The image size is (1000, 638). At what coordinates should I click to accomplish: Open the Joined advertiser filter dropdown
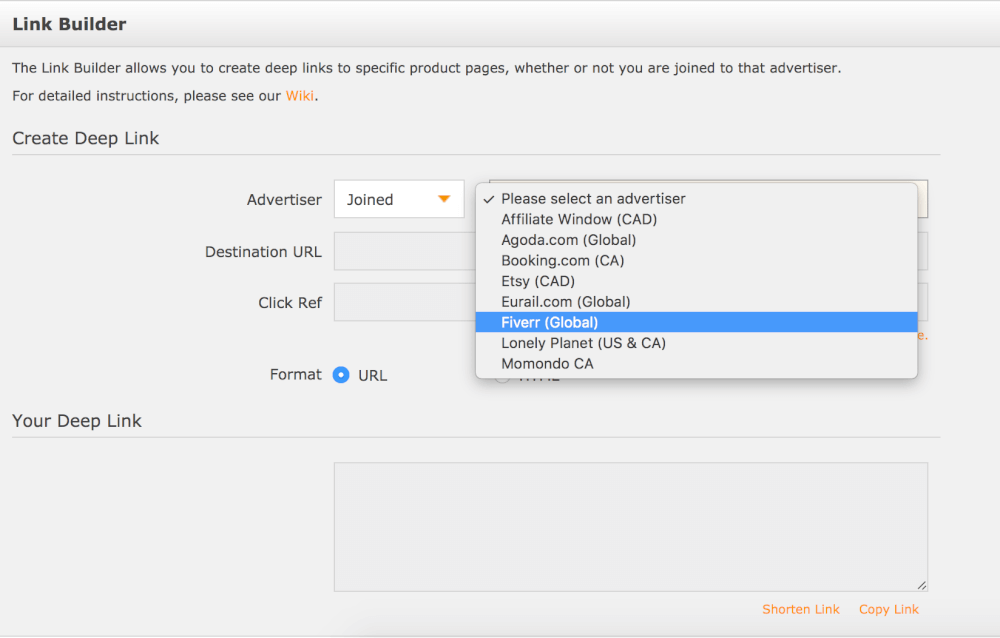coord(399,199)
